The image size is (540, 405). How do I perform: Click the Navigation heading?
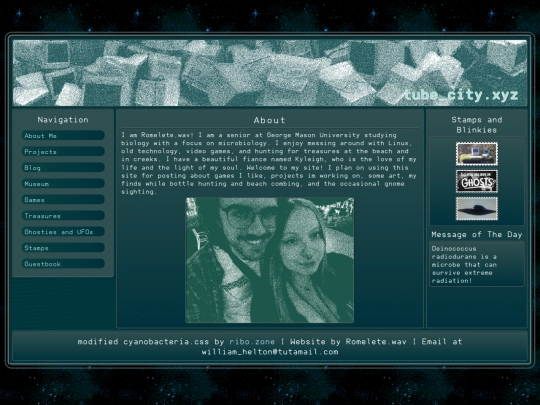(x=63, y=120)
